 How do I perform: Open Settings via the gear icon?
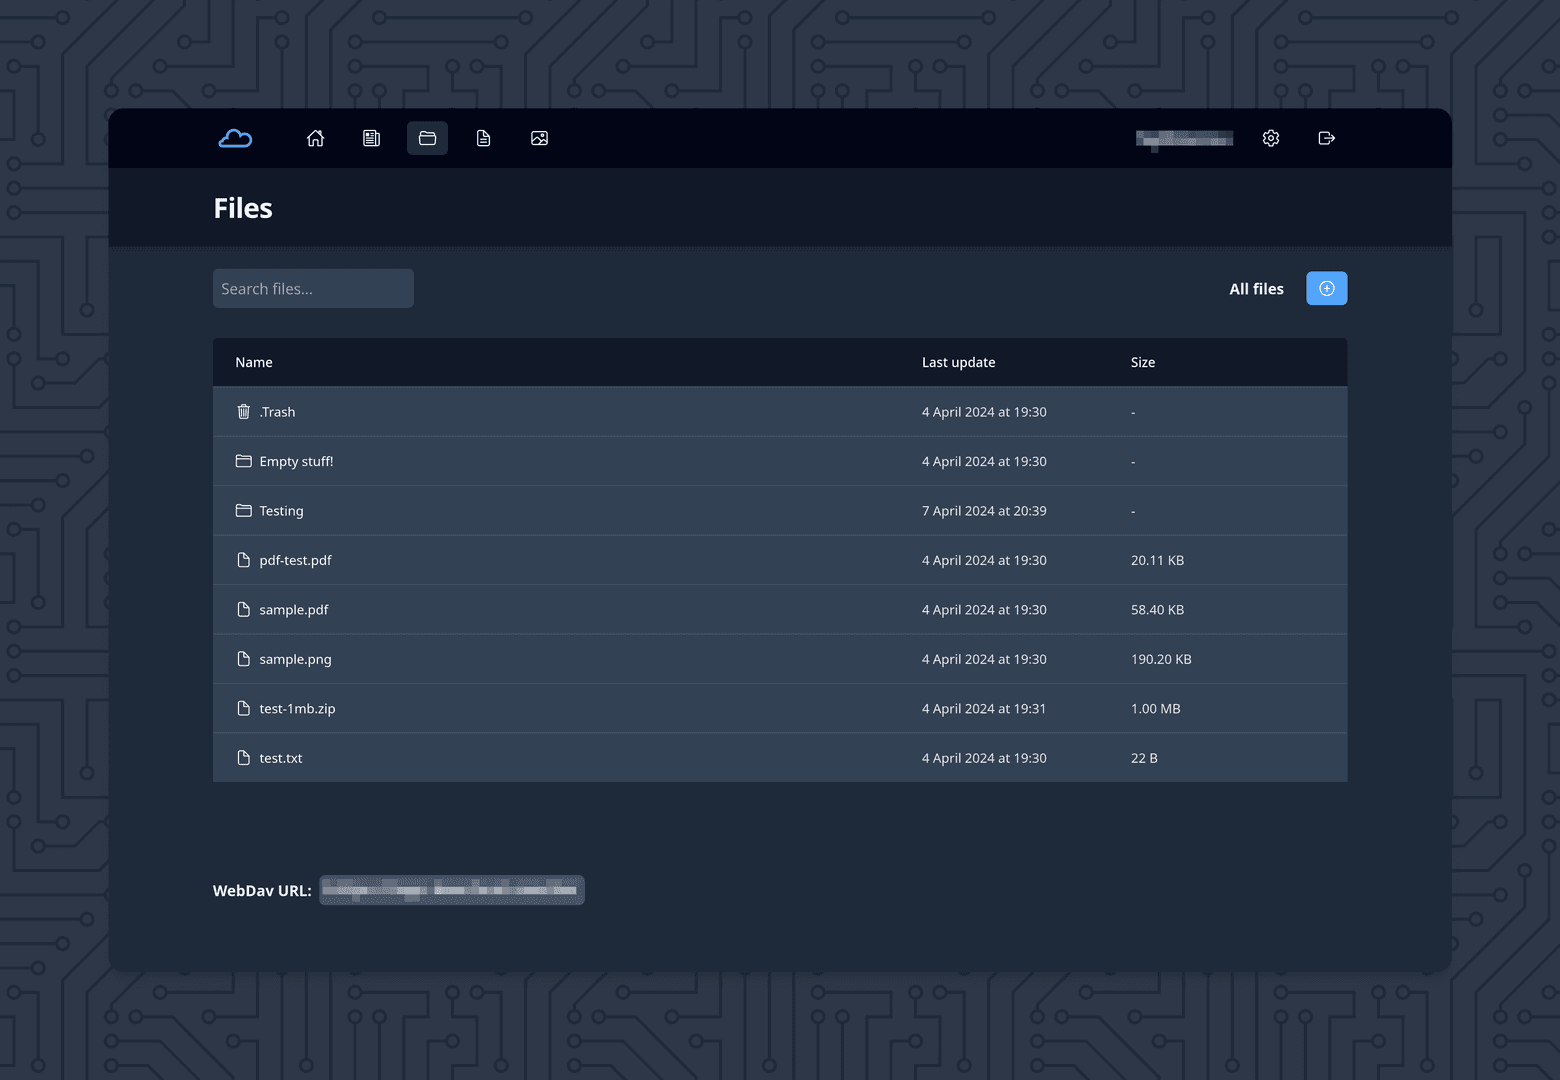click(1270, 138)
